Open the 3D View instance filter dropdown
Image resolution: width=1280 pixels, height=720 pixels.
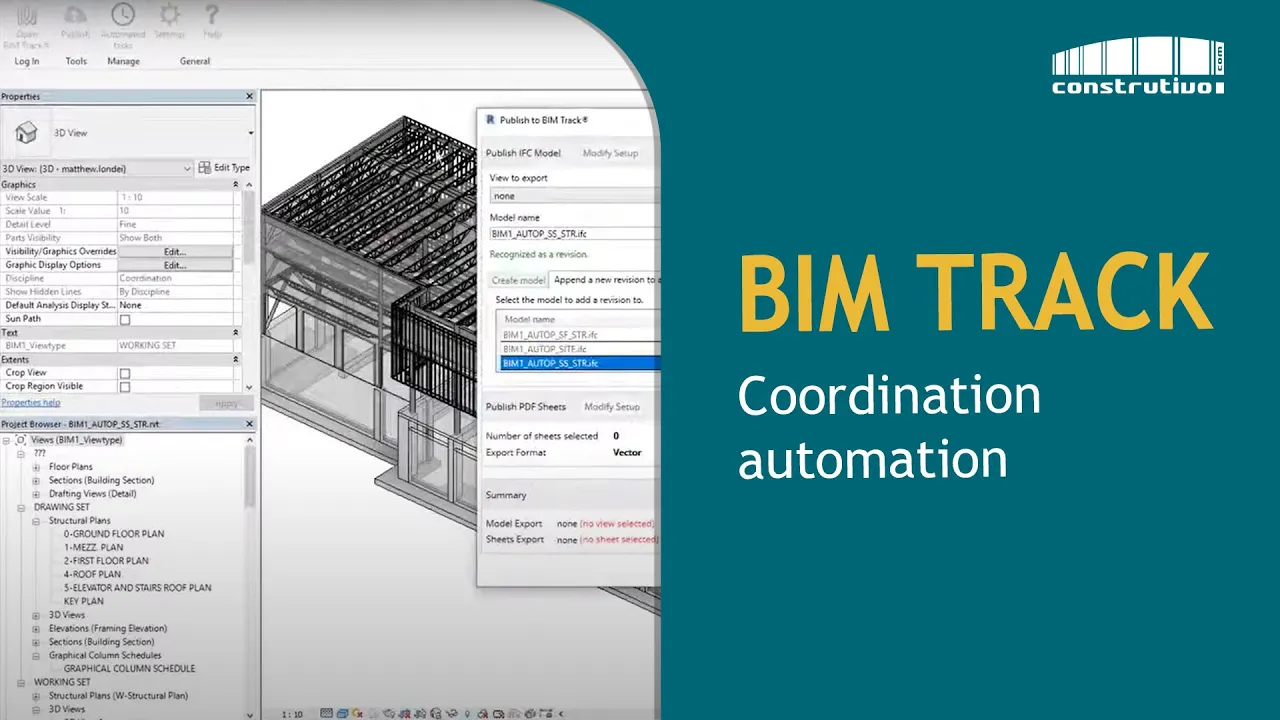(x=187, y=169)
